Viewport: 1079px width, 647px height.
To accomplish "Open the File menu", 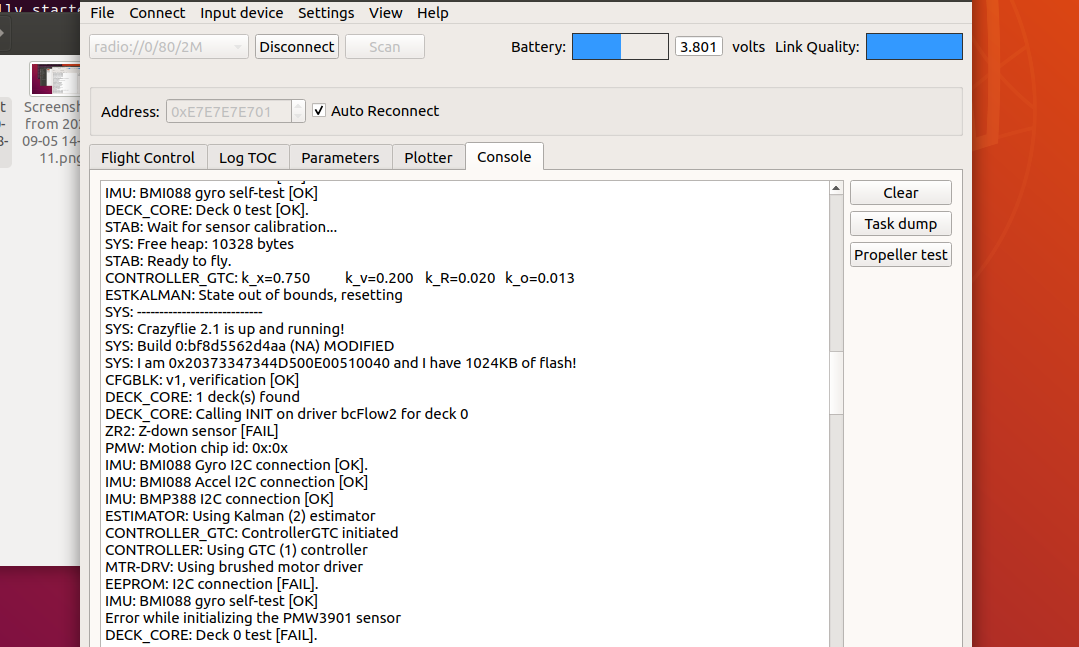I will 102,13.
